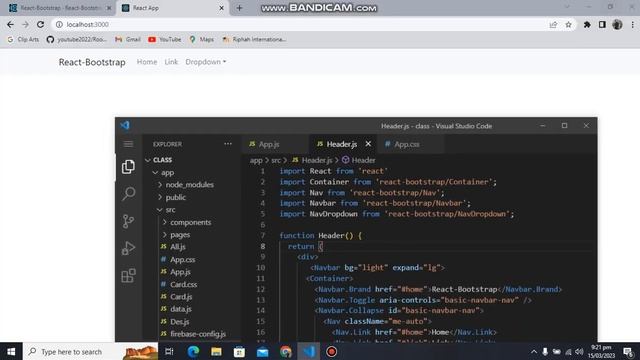Open Task View on taskbar
Screen dimensions: 640x360
tap(169, 351)
